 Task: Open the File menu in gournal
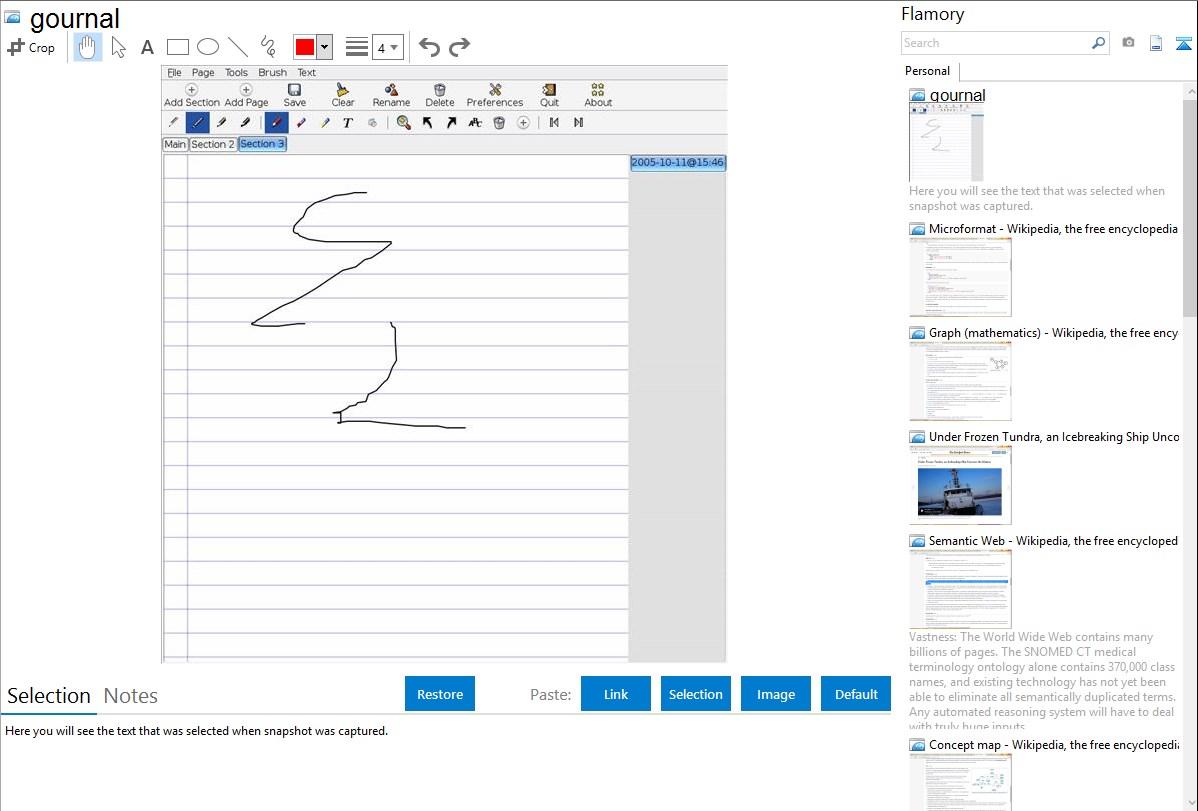pyautogui.click(x=174, y=73)
